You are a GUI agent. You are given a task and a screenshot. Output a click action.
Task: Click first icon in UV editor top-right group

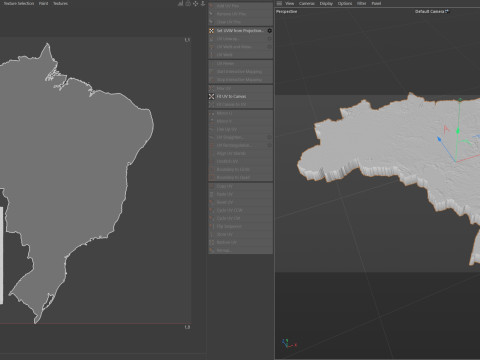tap(180, 3)
